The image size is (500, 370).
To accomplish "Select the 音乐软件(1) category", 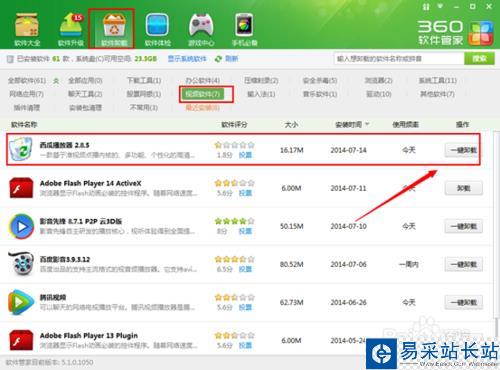I will (320, 94).
